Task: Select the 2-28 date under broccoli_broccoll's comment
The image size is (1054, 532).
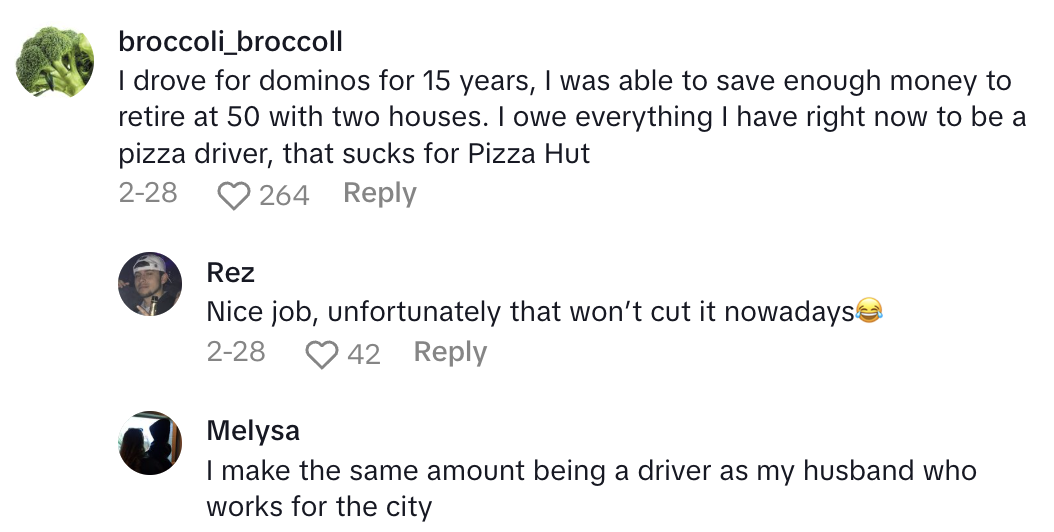Action: [x=148, y=193]
